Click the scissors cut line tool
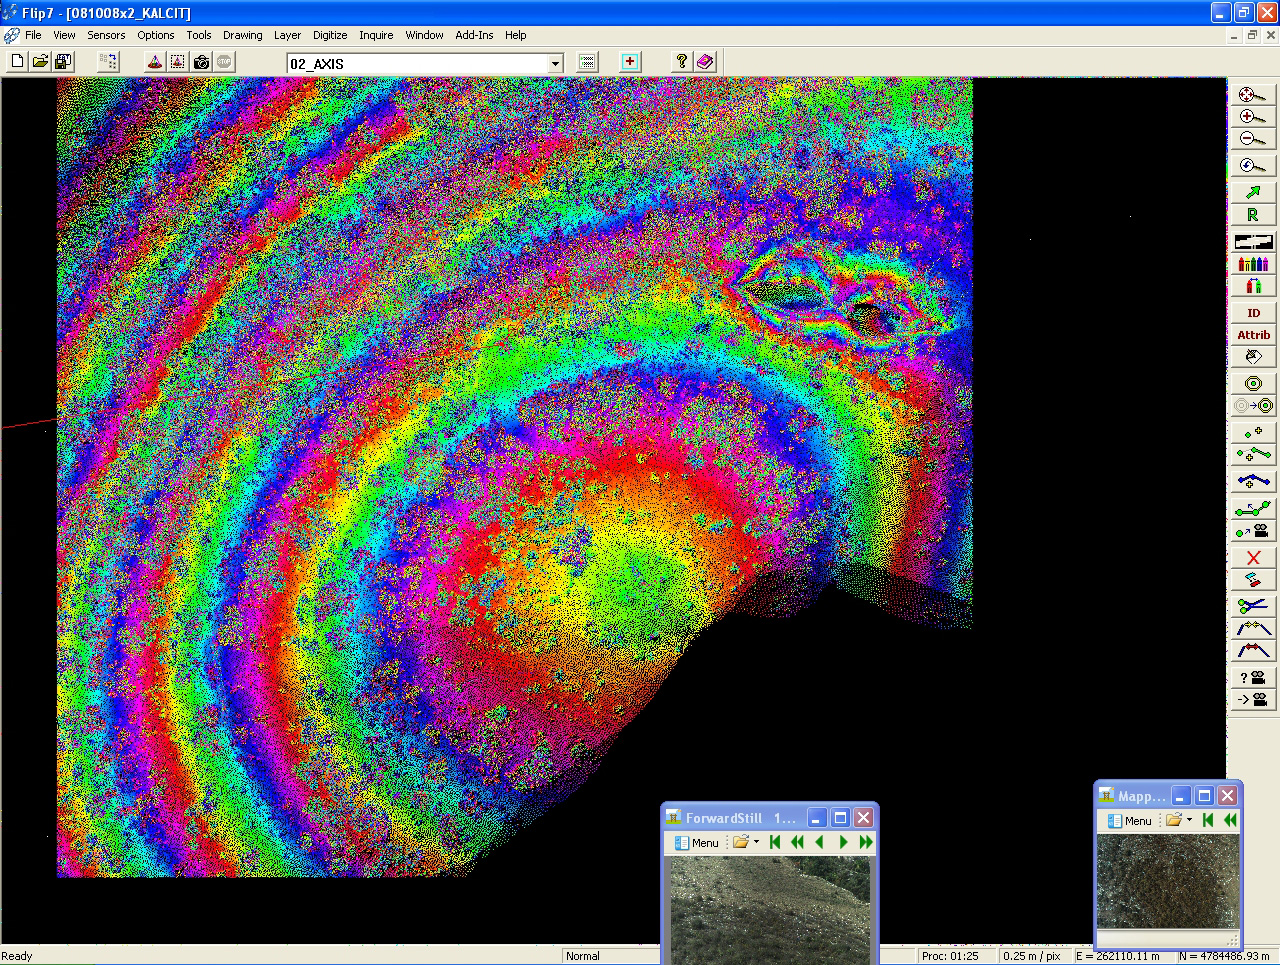The width and height of the screenshot is (1280, 965). point(1253,605)
